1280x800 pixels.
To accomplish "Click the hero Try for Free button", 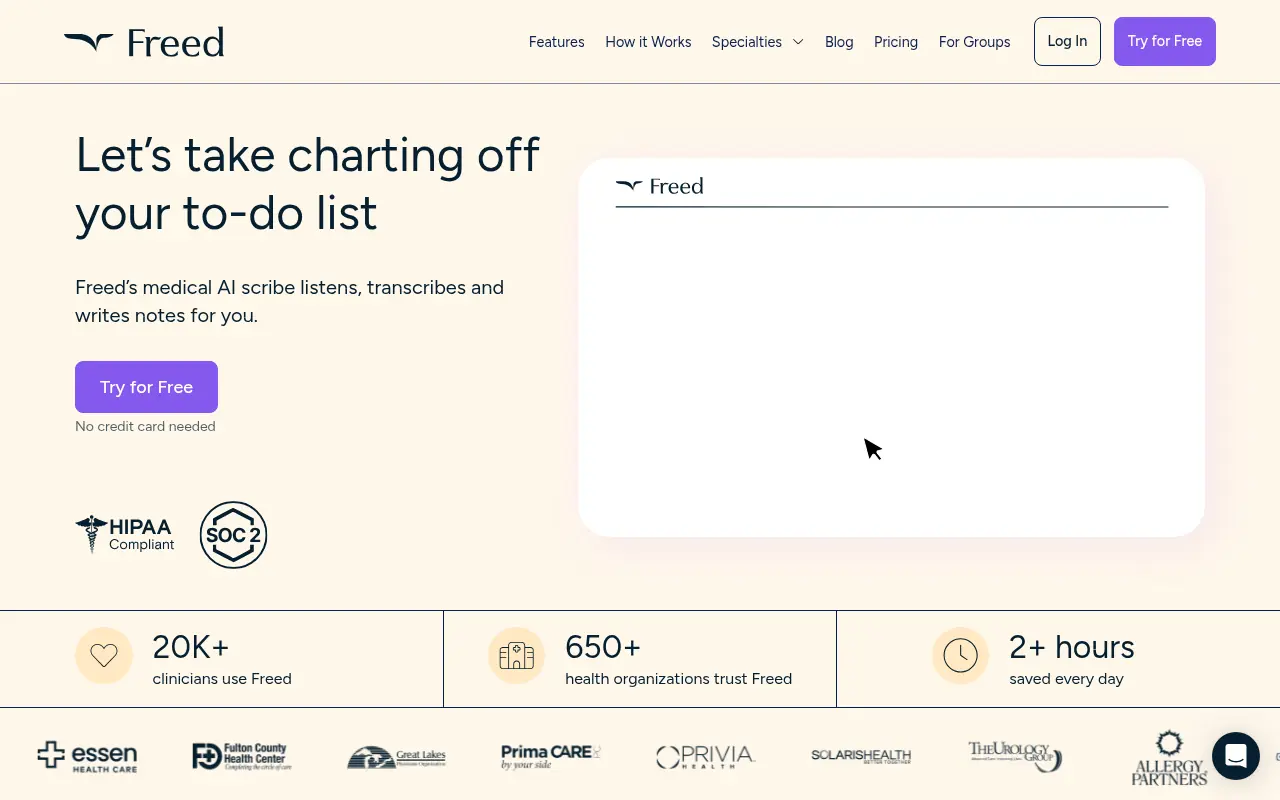I will click(x=146, y=387).
